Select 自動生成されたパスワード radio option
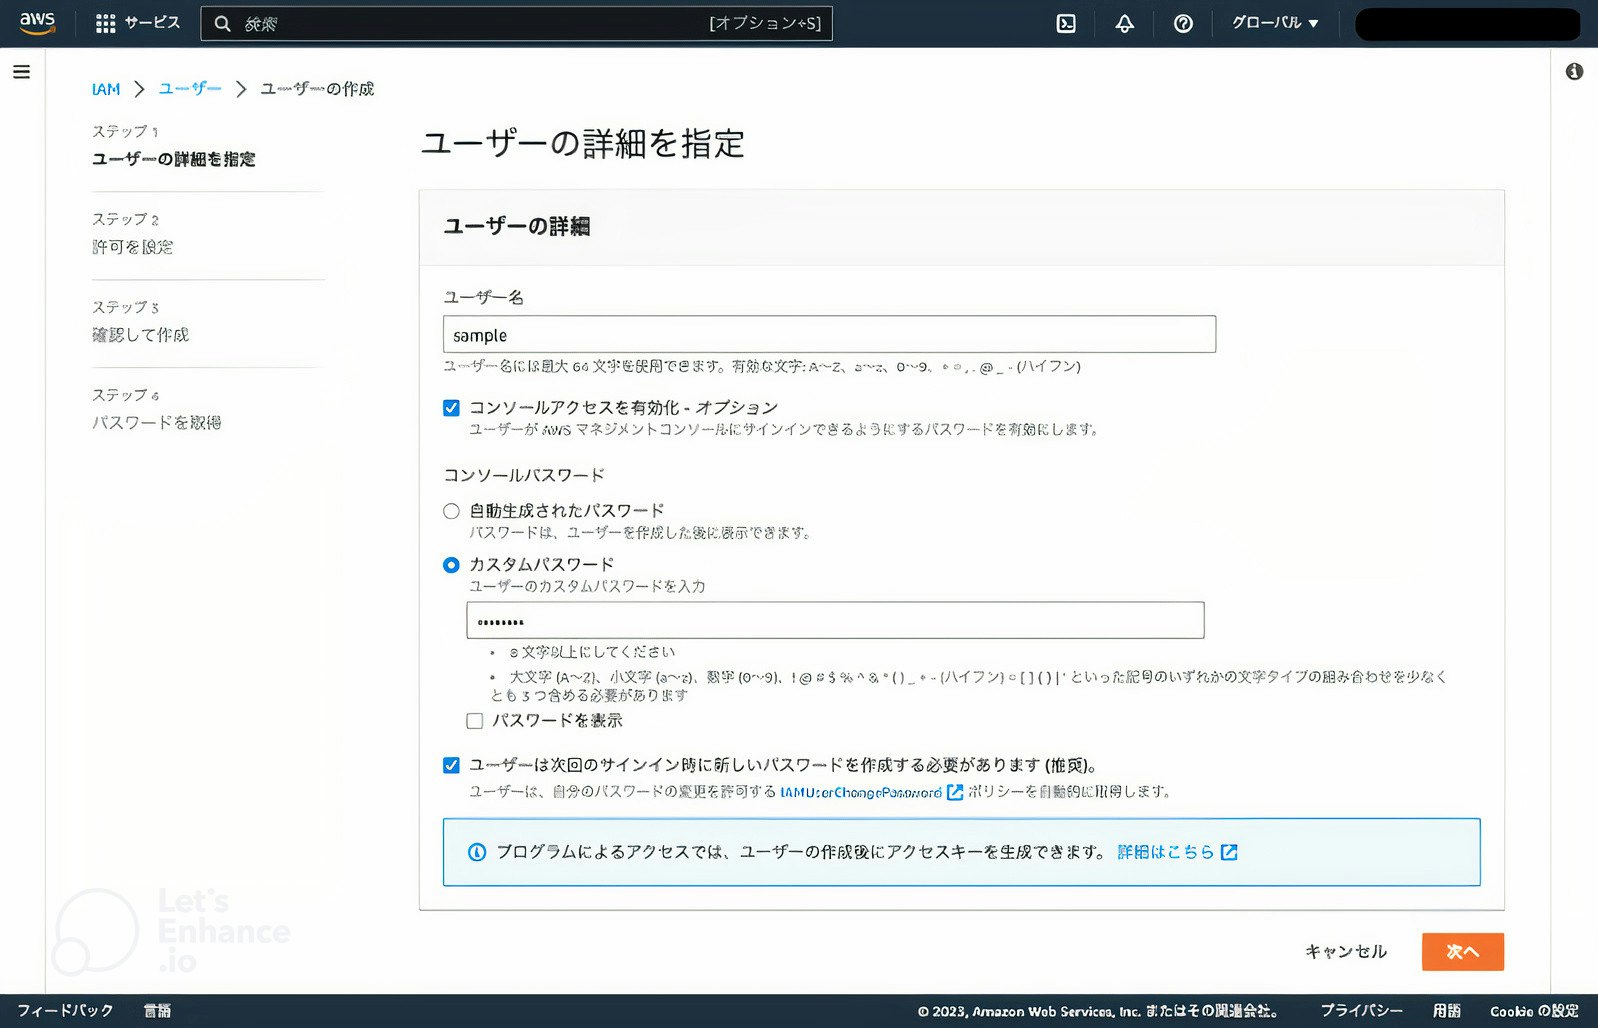The height and width of the screenshot is (1028, 1598). coord(451,511)
